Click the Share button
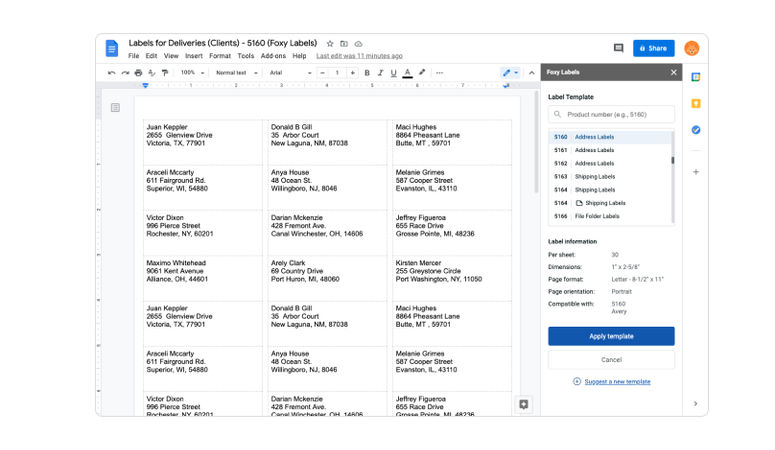Image resolution: width=775 pixels, height=450 pixels. tap(653, 48)
